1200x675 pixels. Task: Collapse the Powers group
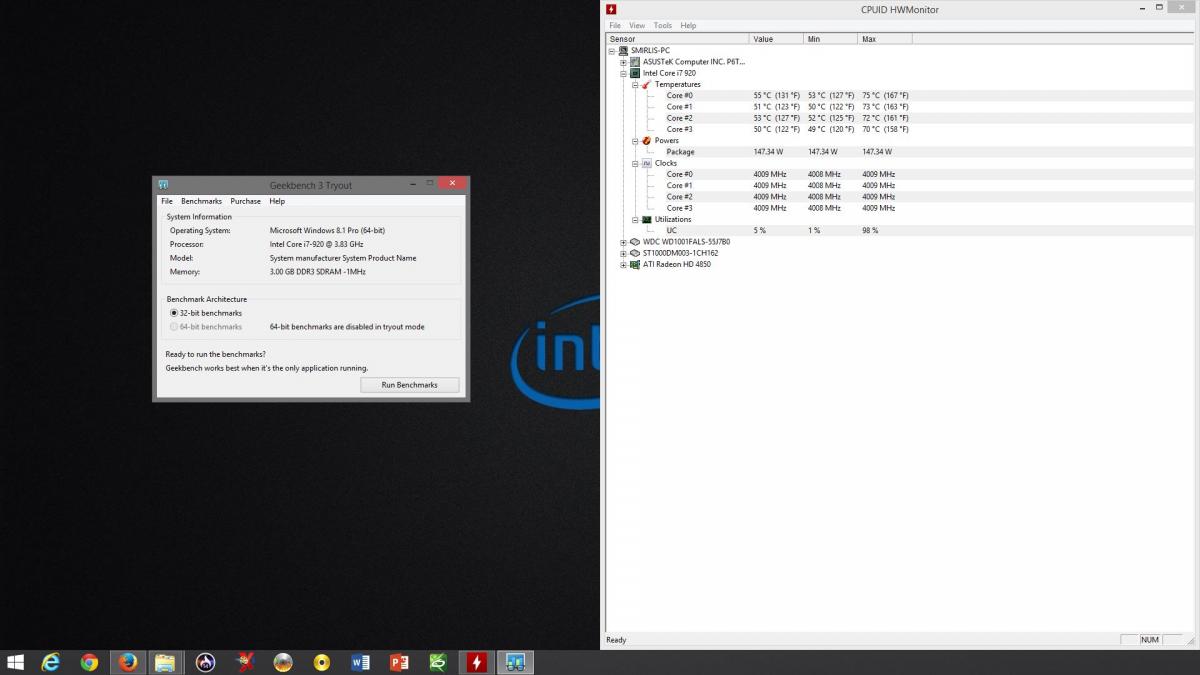click(x=634, y=140)
